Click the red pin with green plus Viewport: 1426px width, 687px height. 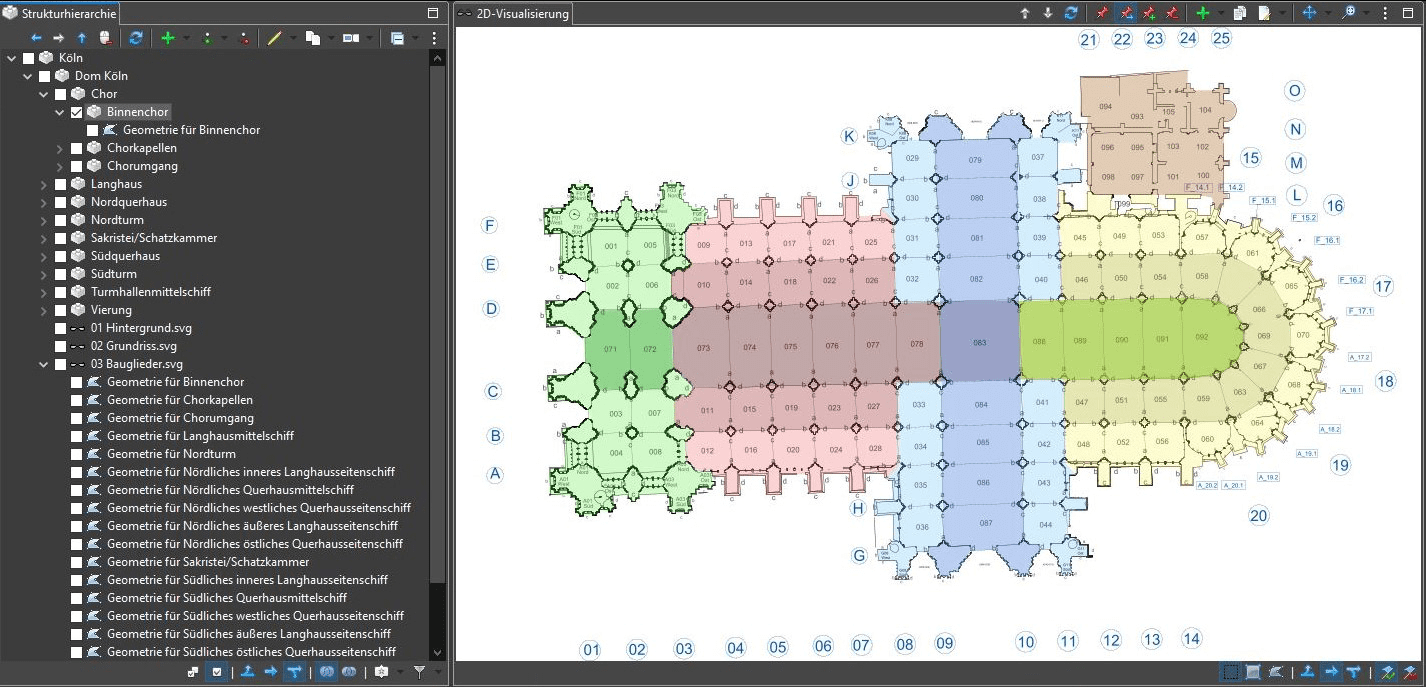point(1149,14)
